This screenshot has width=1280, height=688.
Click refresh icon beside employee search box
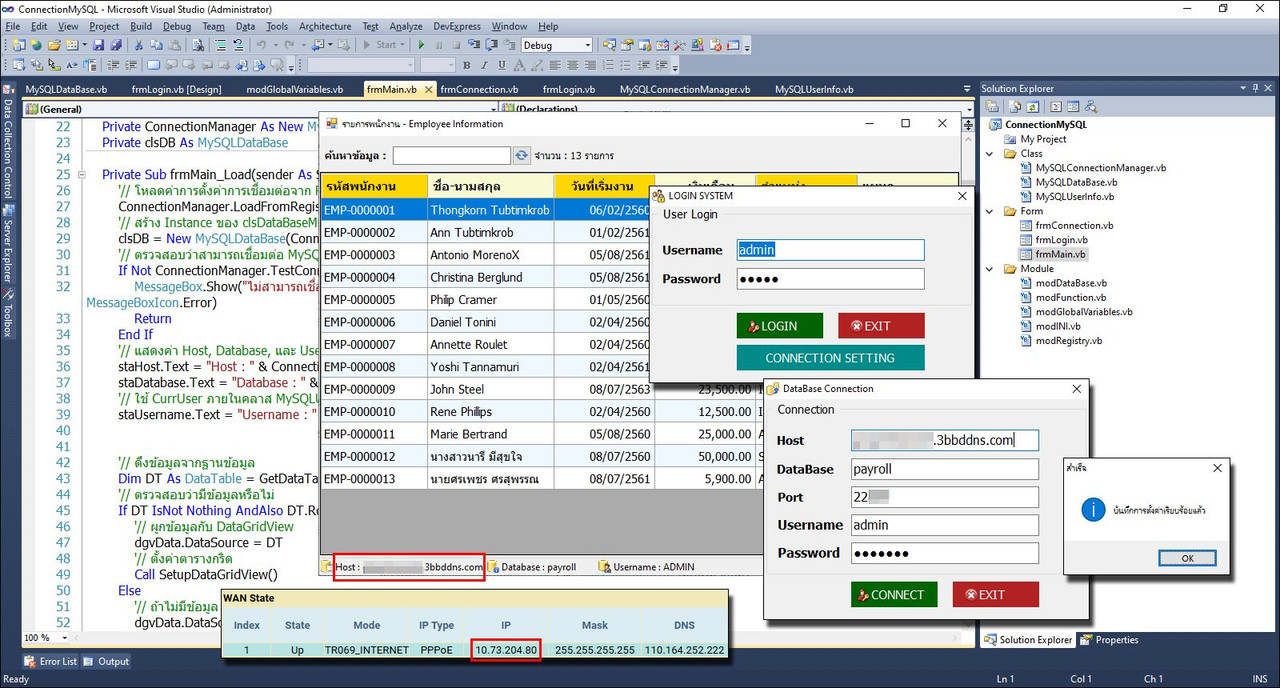coord(521,156)
